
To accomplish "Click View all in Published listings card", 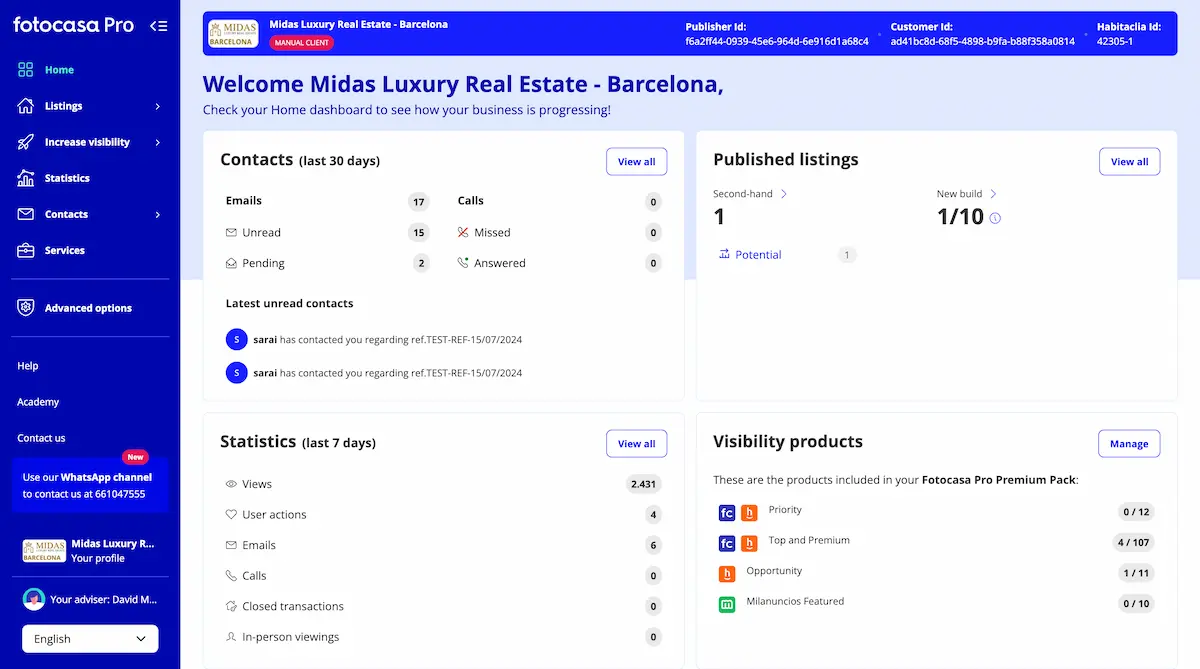I will pyautogui.click(x=1129, y=162).
